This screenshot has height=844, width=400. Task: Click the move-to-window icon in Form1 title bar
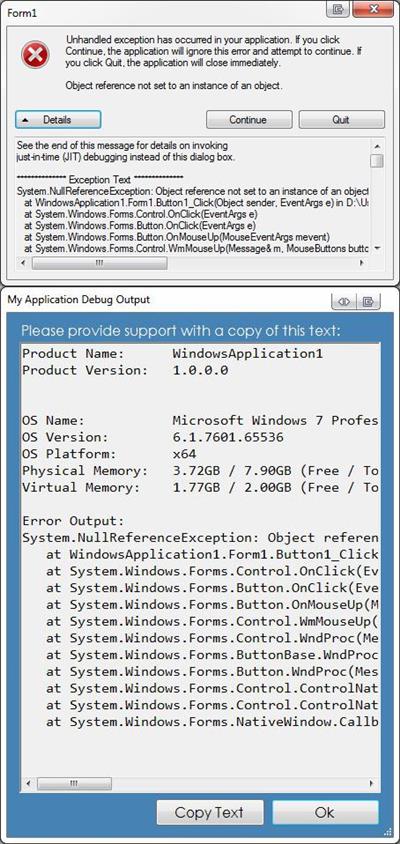pyautogui.click(x=338, y=9)
